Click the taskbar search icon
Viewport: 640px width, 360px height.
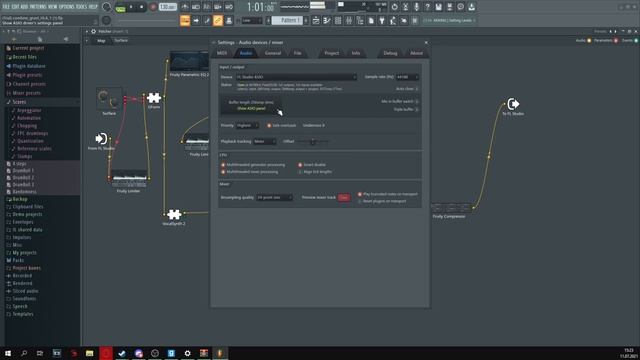[x=24, y=353]
